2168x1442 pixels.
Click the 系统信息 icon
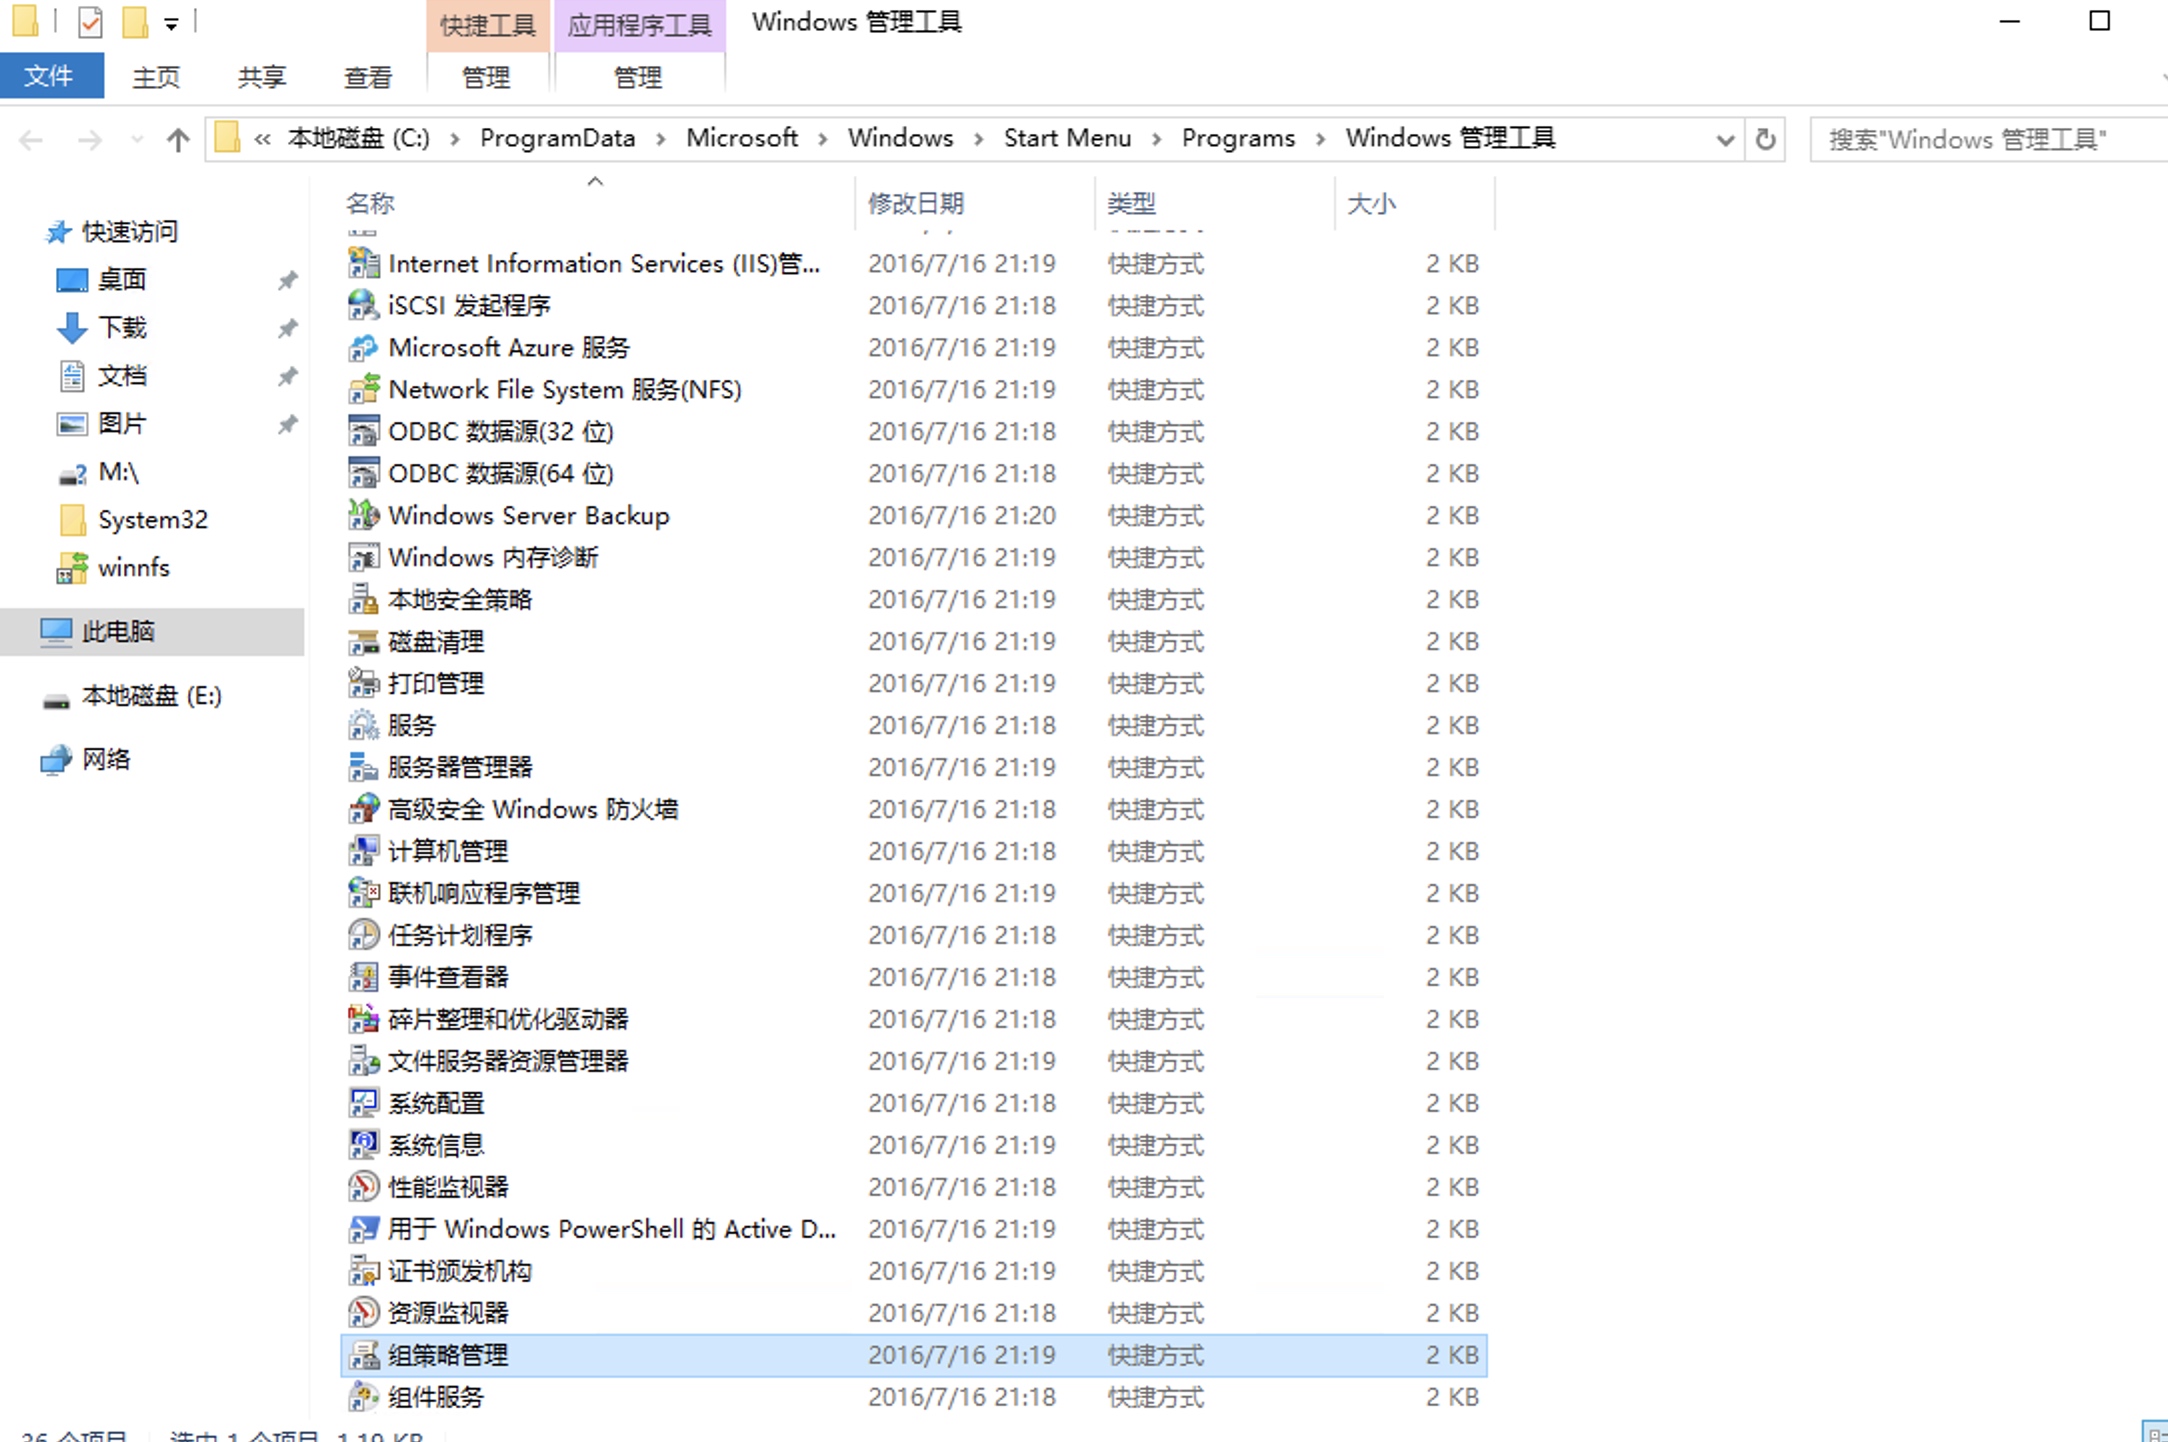coord(363,1145)
